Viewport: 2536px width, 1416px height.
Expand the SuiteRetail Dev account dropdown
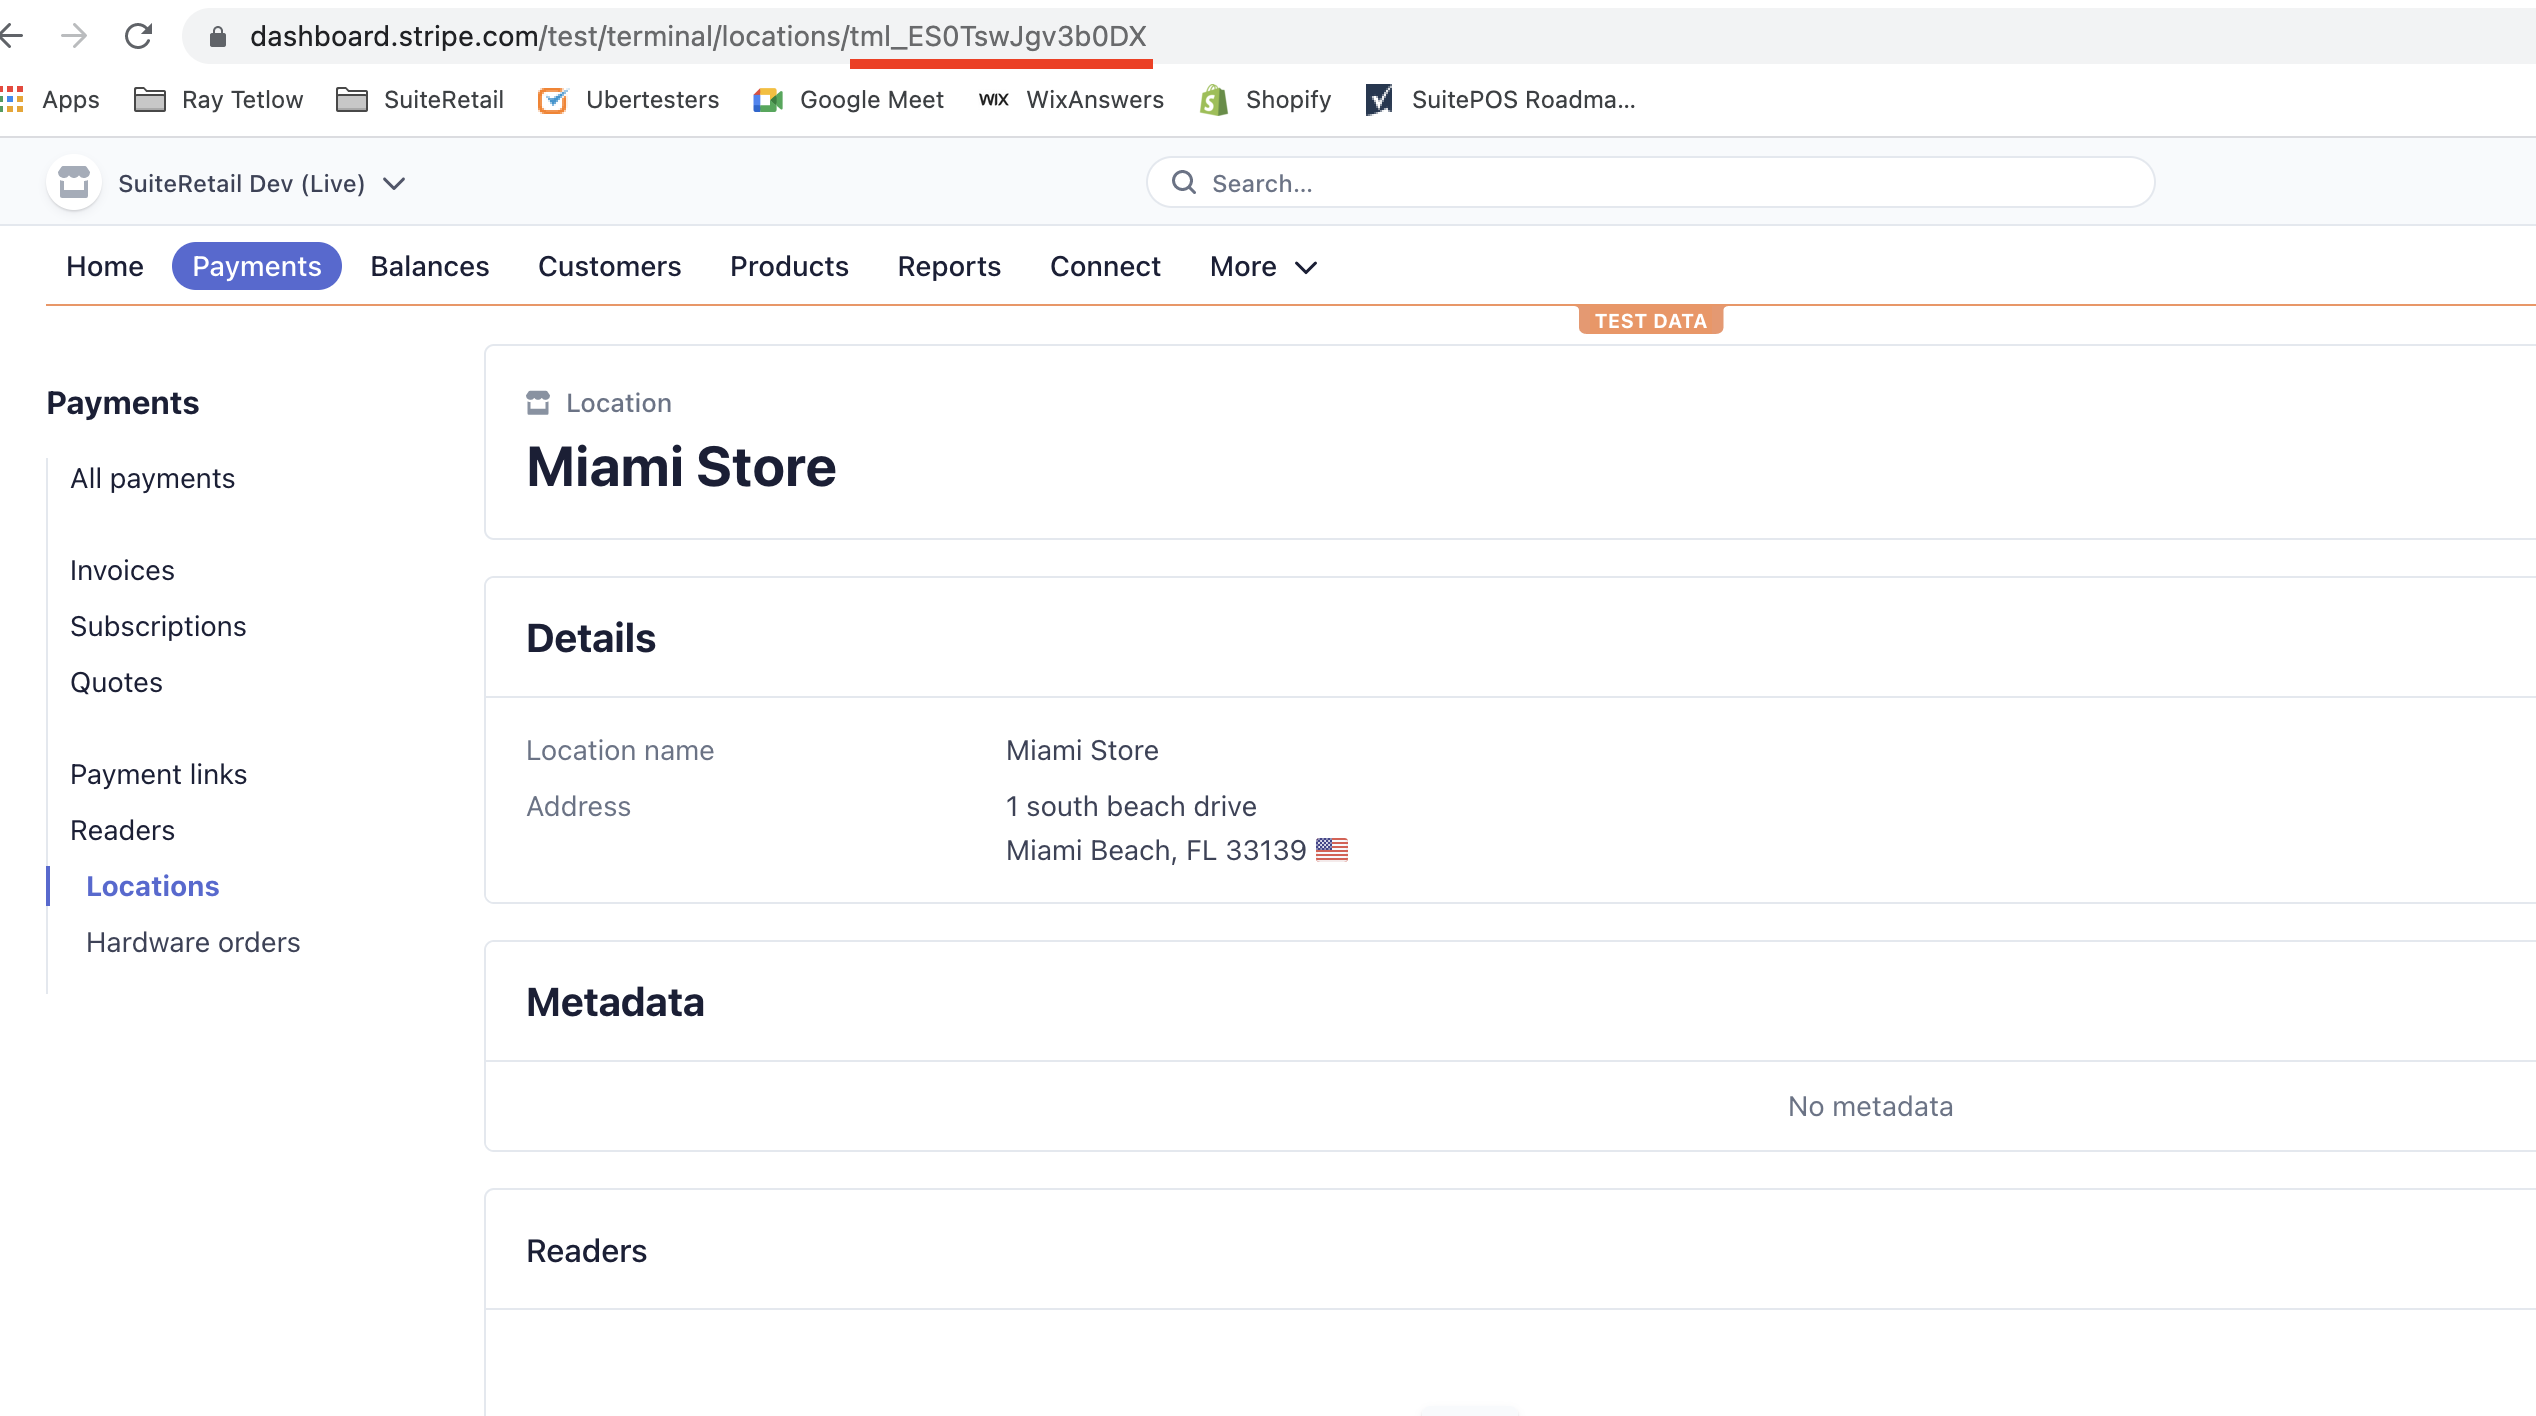click(x=394, y=183)
